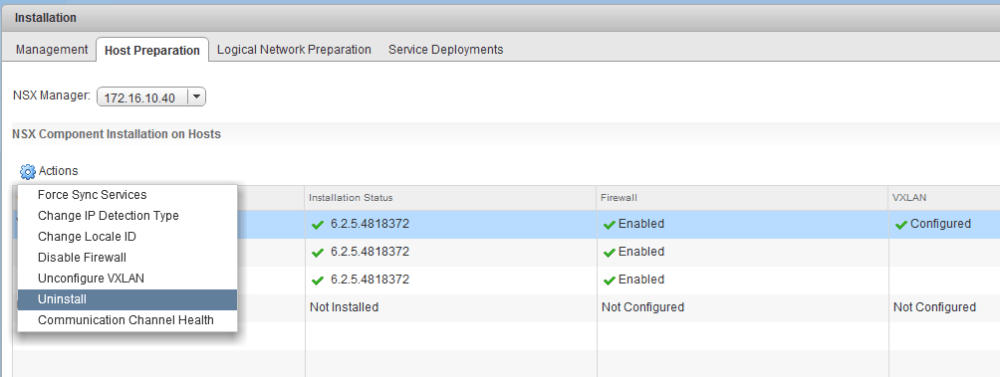Click the Actions label text
Screen dimensions: 1000x377
[58, 171]
